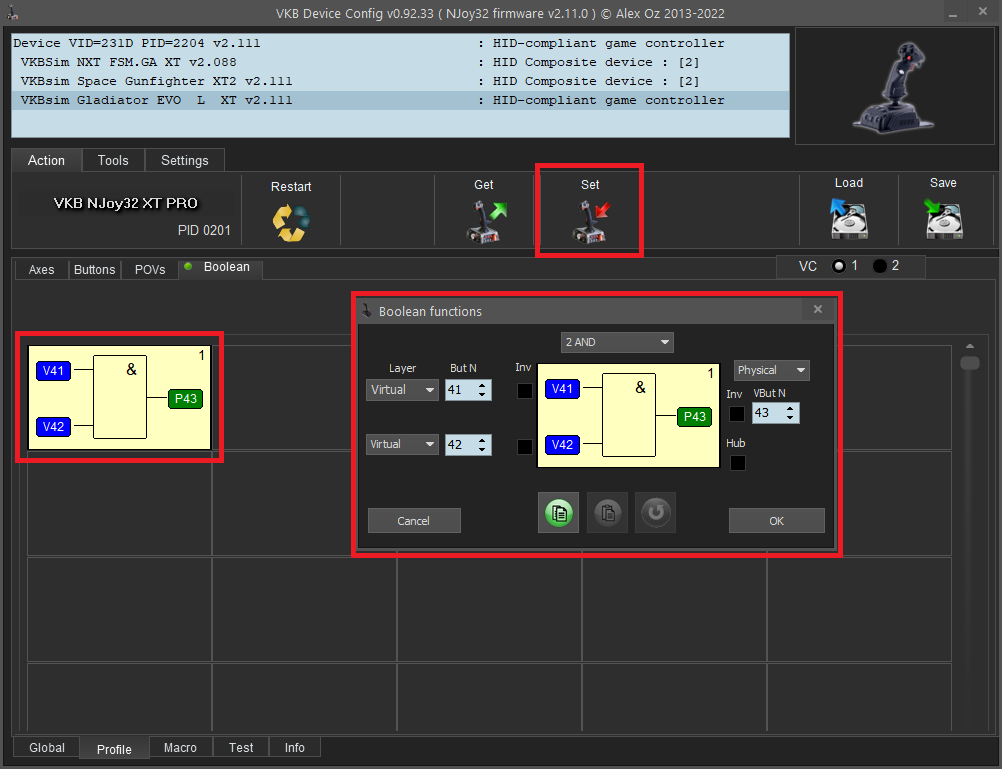This screenshot has width=1002, height=769.
Task: Click the Set joystick parameters icon
Action: coord(590,221)
